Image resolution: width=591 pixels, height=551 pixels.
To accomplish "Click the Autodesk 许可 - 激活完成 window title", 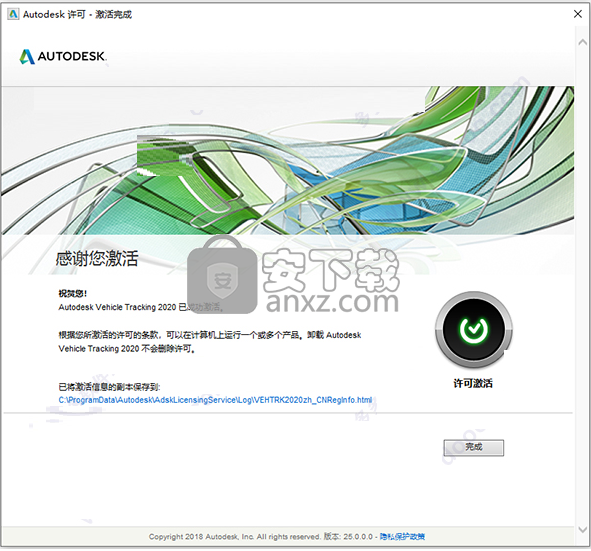I will click(x=77, y=14).
